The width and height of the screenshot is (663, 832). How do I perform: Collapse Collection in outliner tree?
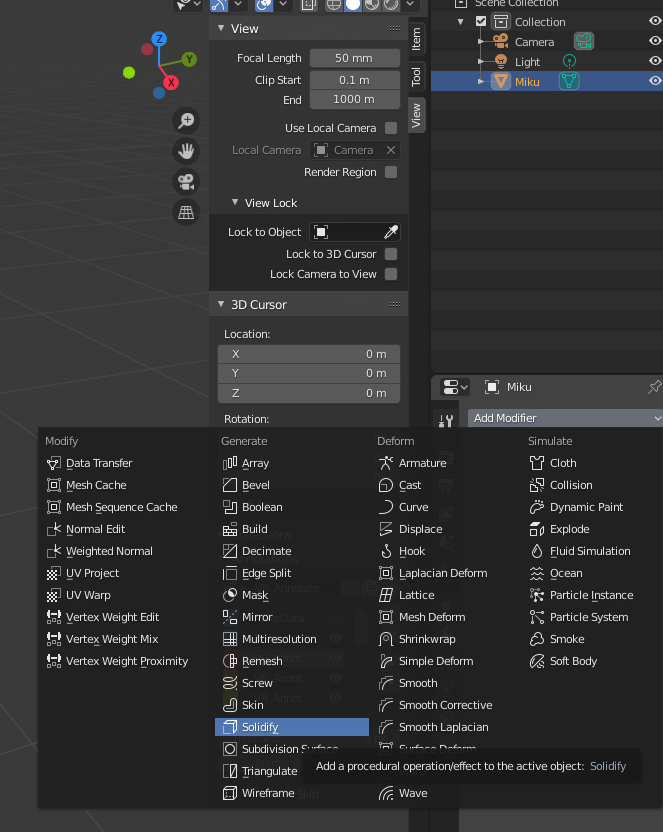460,22
